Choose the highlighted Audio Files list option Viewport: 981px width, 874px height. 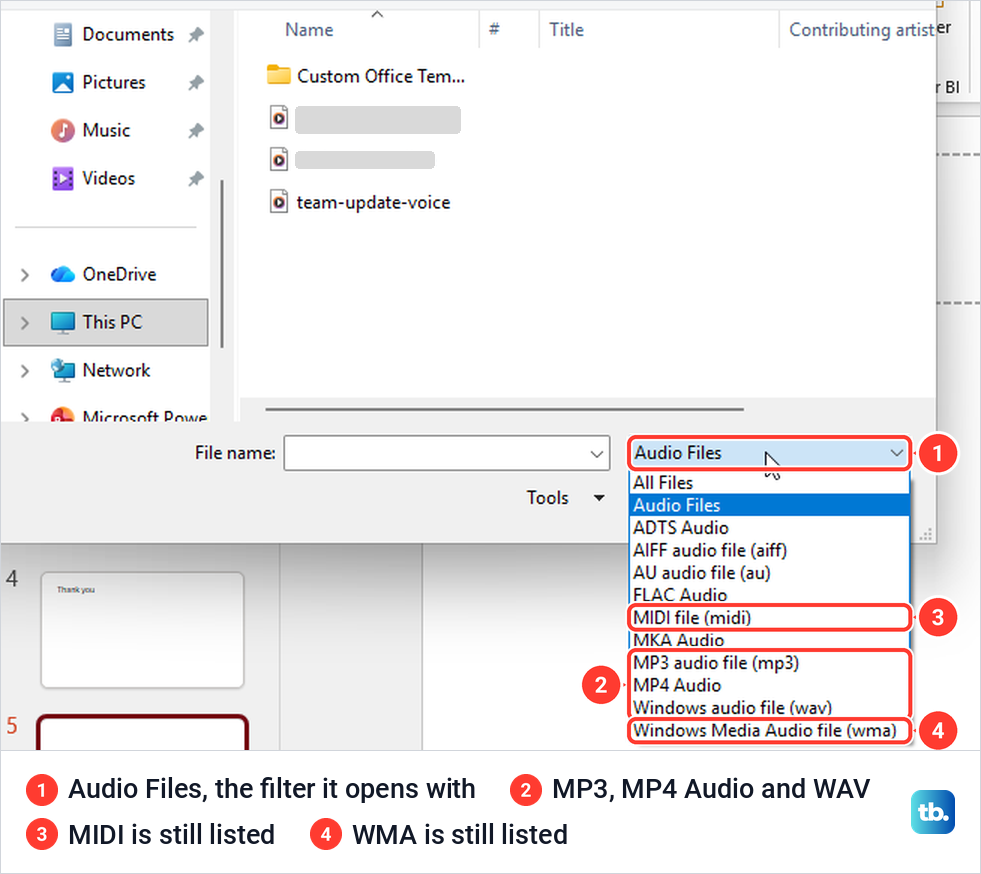click(x=769, y=506)
